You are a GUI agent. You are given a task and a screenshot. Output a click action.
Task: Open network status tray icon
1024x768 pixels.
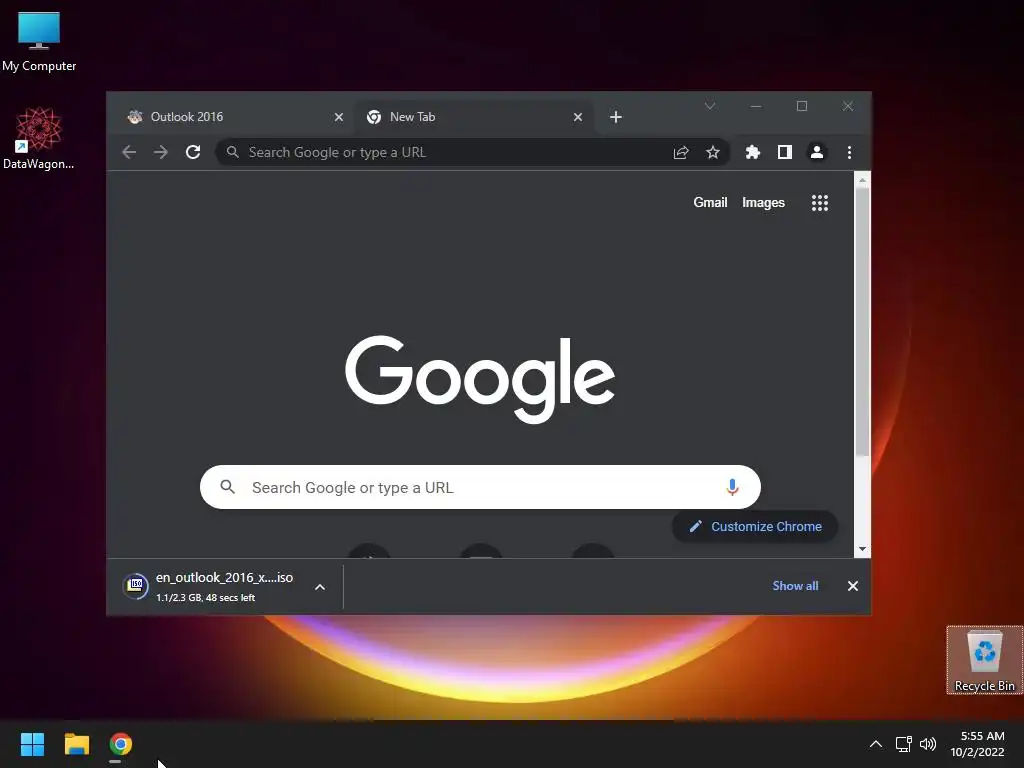pos(903,744)
